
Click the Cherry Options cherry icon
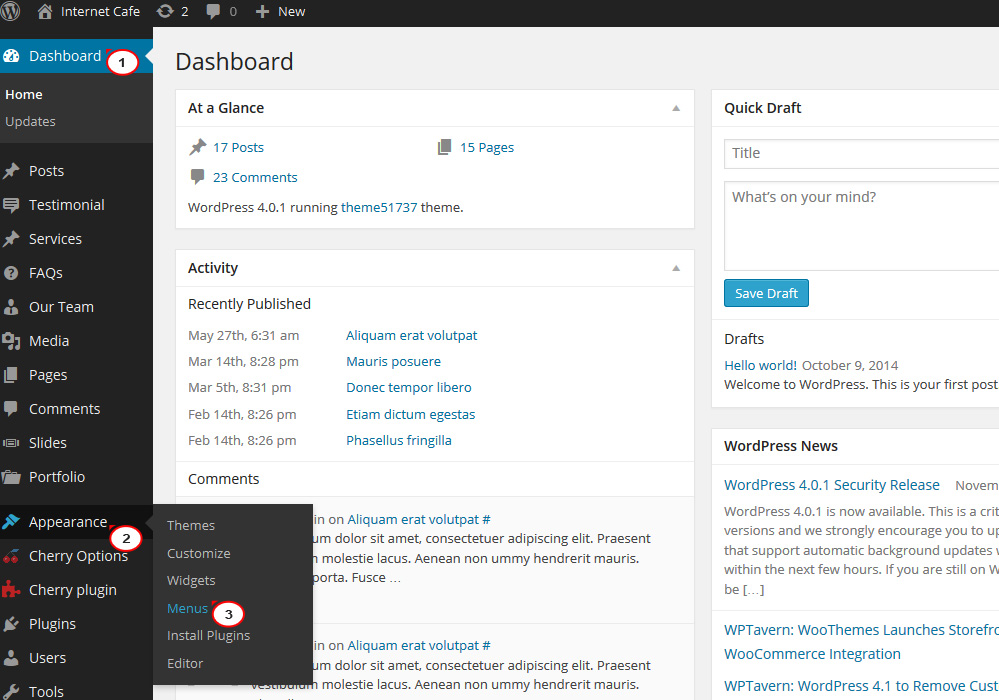tap(11, 556)
